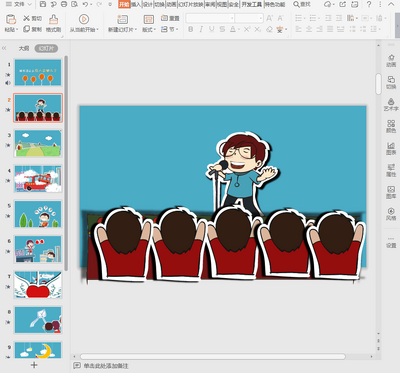The height and width of the screenshot is (373, 400).
Task: Switch to the Special Features (特色功能) tab
Action: pos(275,4)
